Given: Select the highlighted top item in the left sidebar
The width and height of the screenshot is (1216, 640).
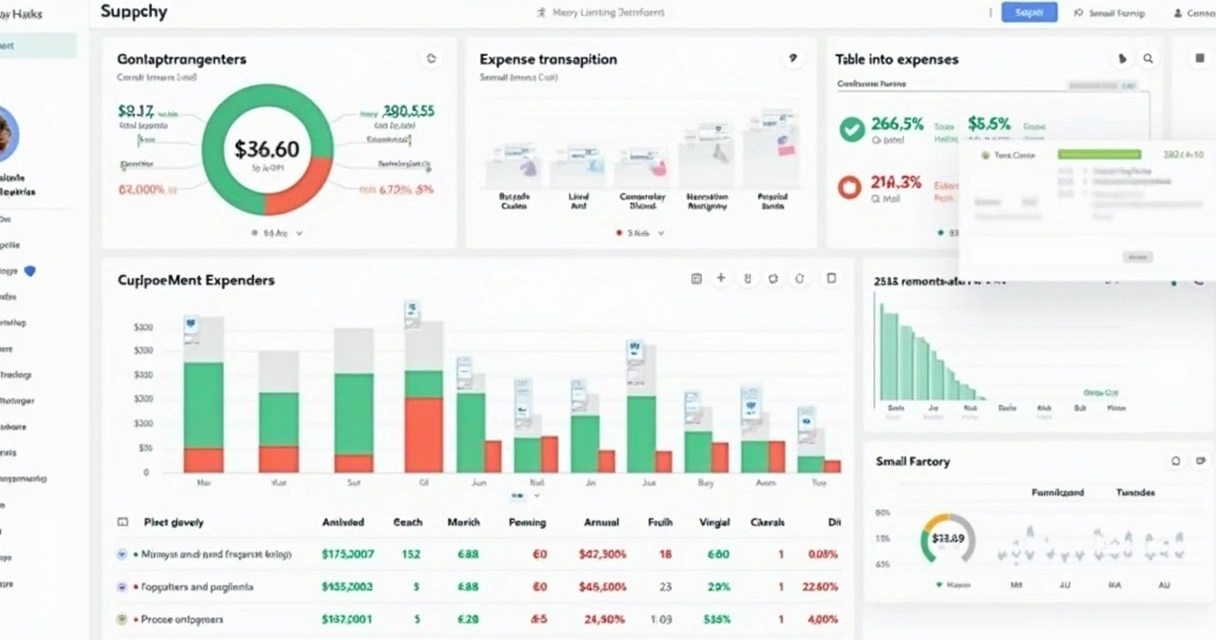Looking at the screenshot, I should (x=38, y=45).
